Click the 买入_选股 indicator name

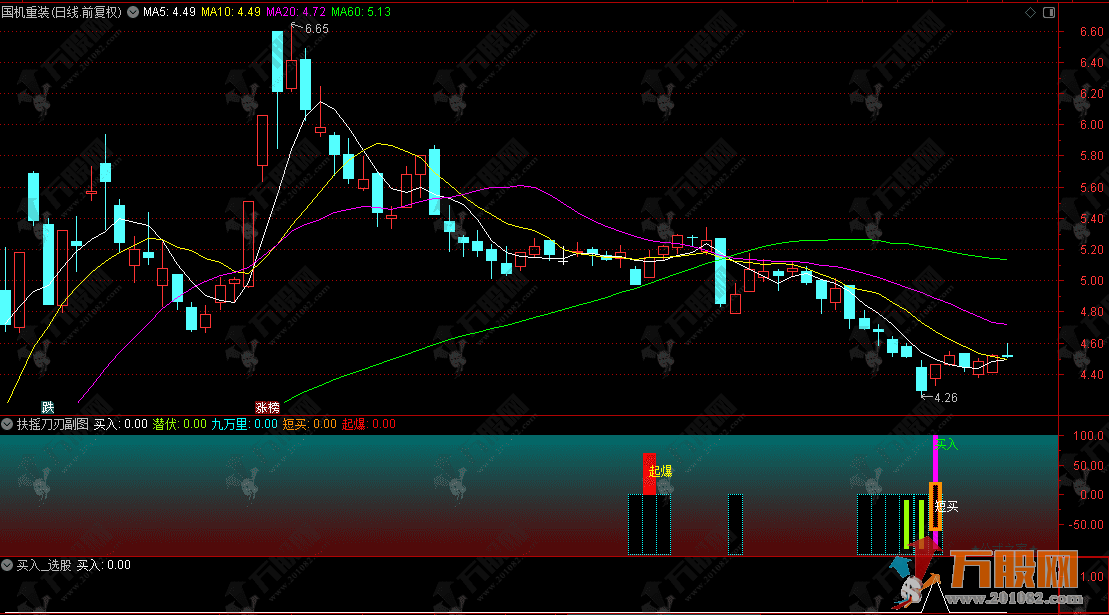click(x=44, y=565)
